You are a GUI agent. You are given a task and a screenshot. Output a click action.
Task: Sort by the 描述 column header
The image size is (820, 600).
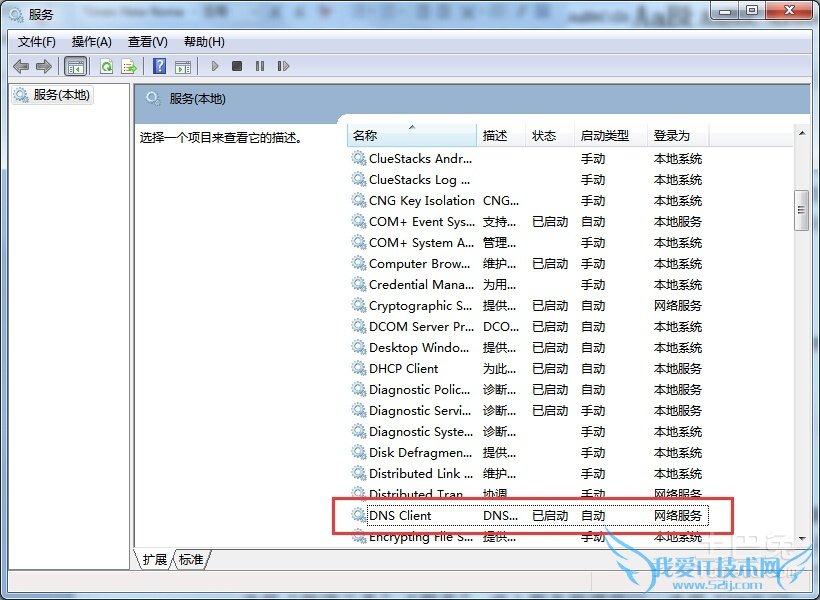[500, 135]
